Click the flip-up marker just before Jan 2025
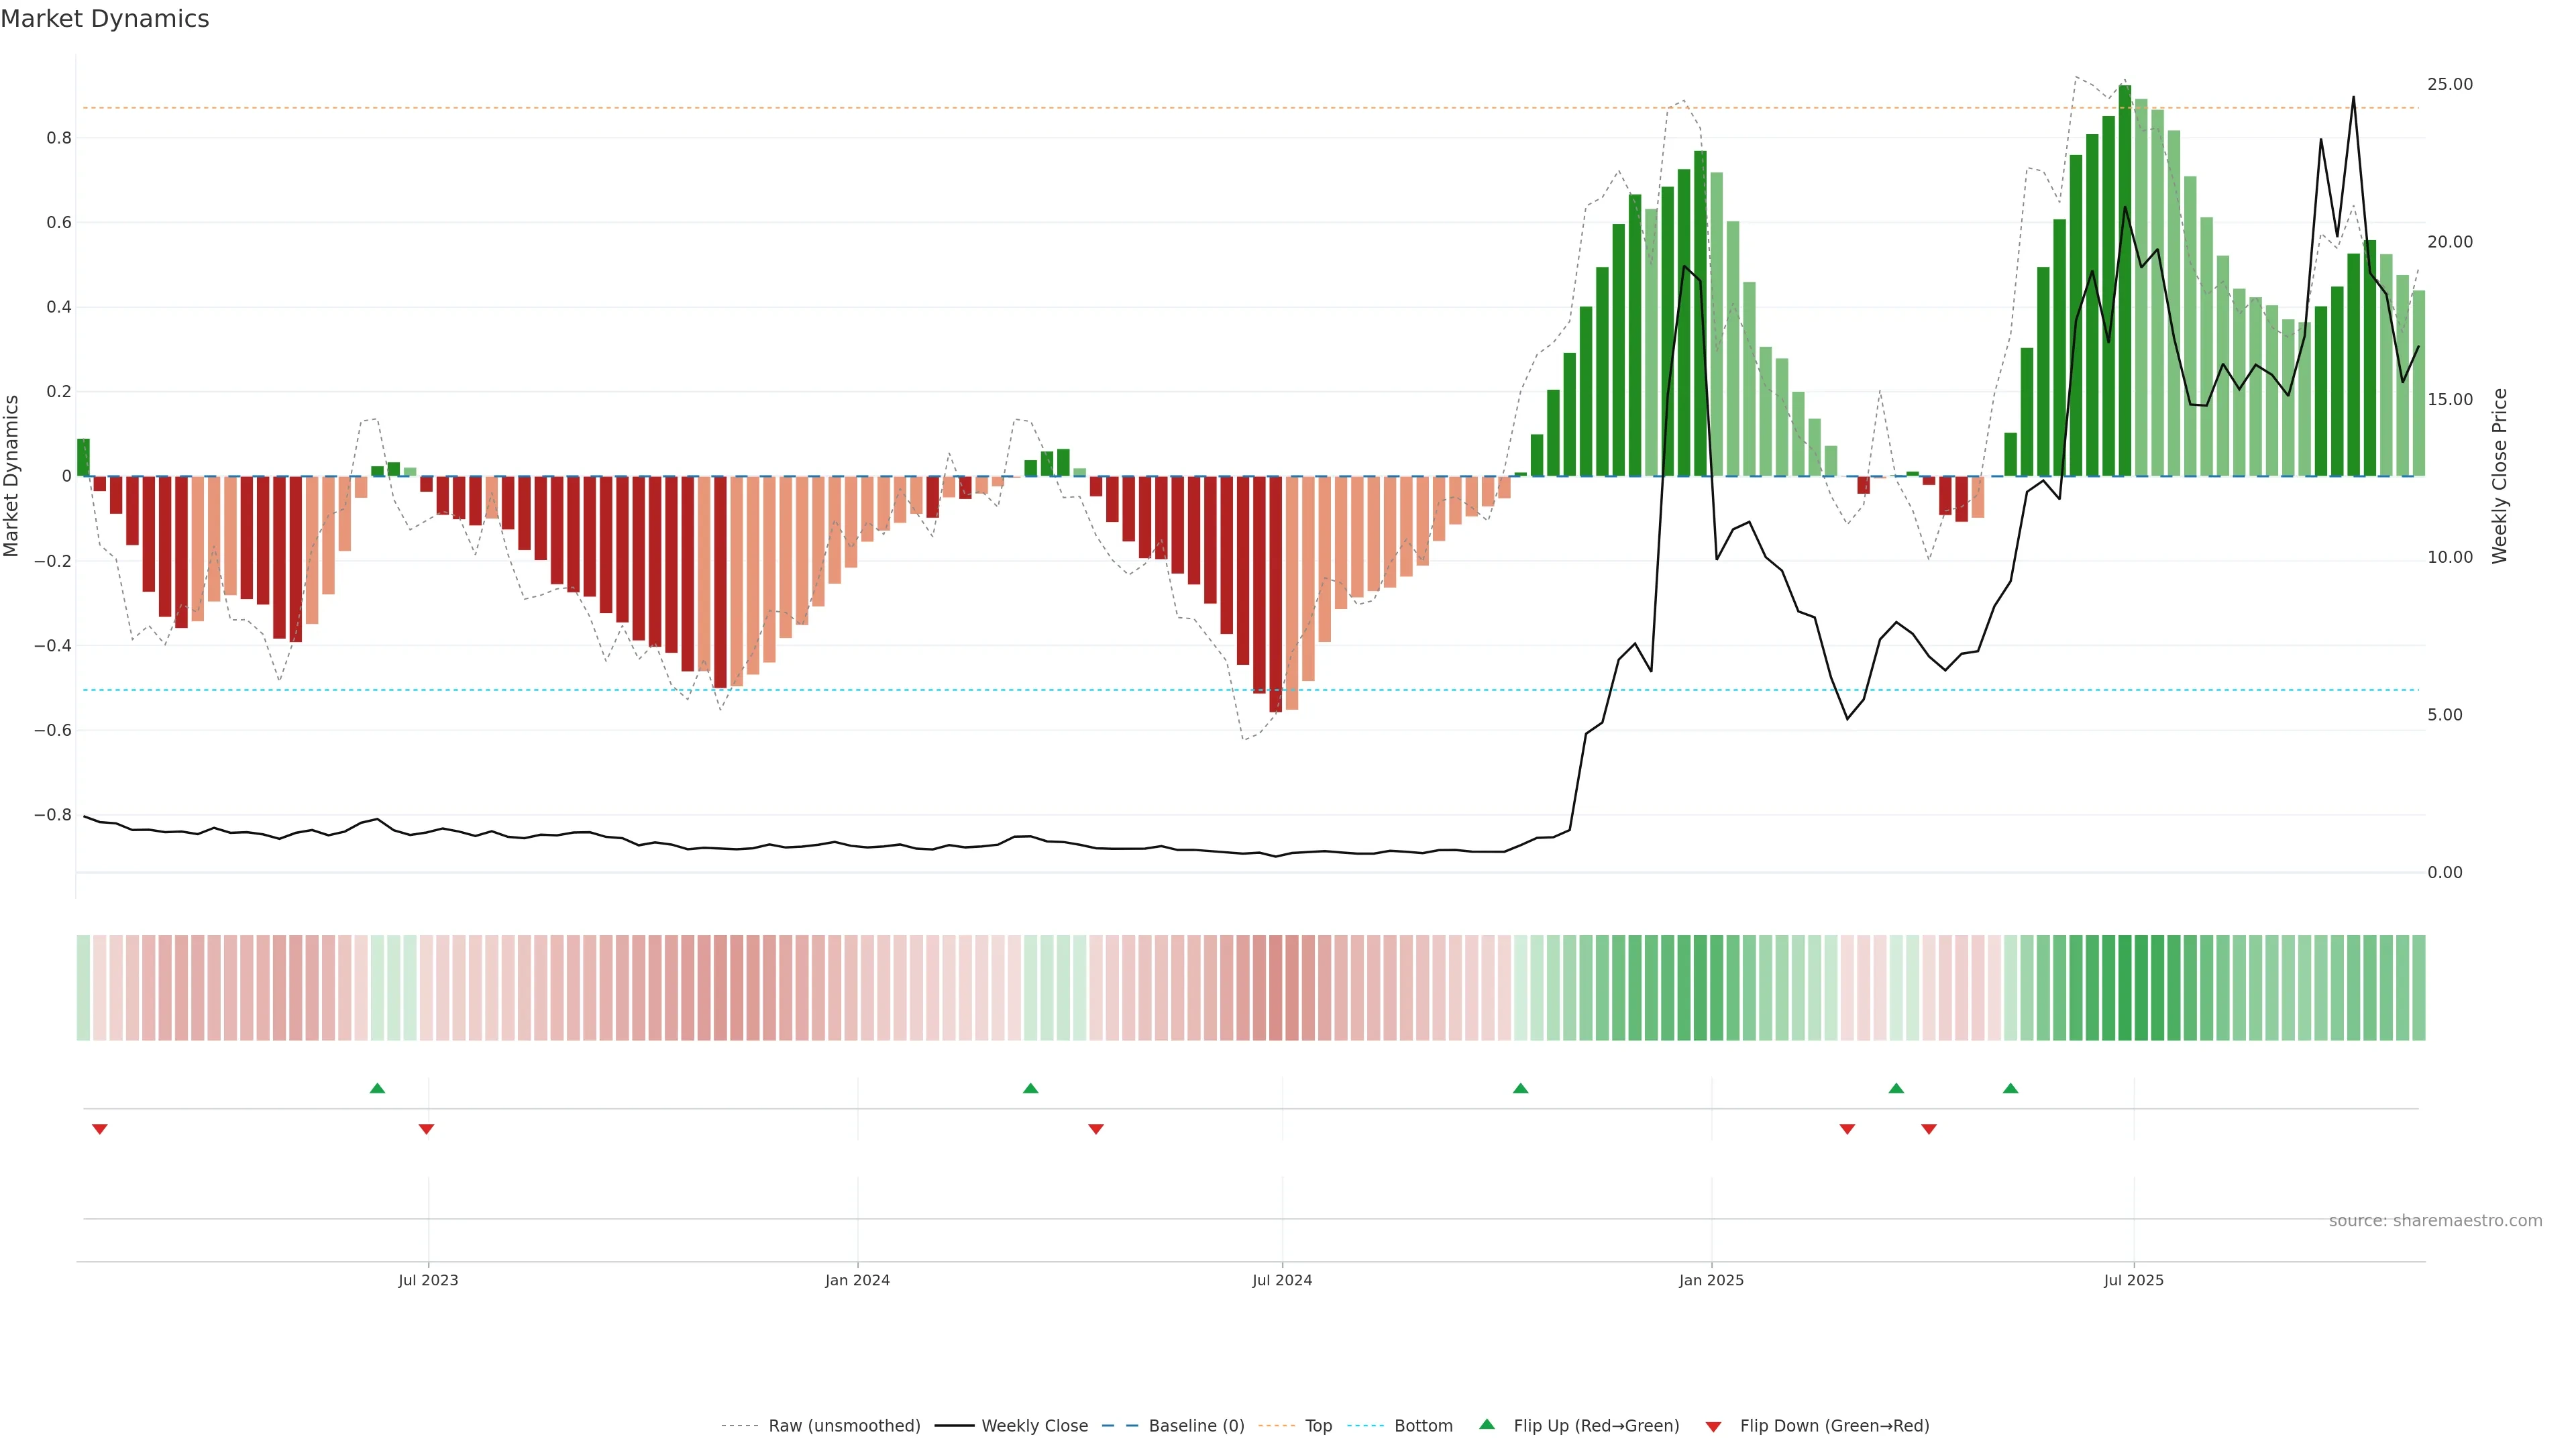The image size is (2576, 1449). point(1520,1088)
